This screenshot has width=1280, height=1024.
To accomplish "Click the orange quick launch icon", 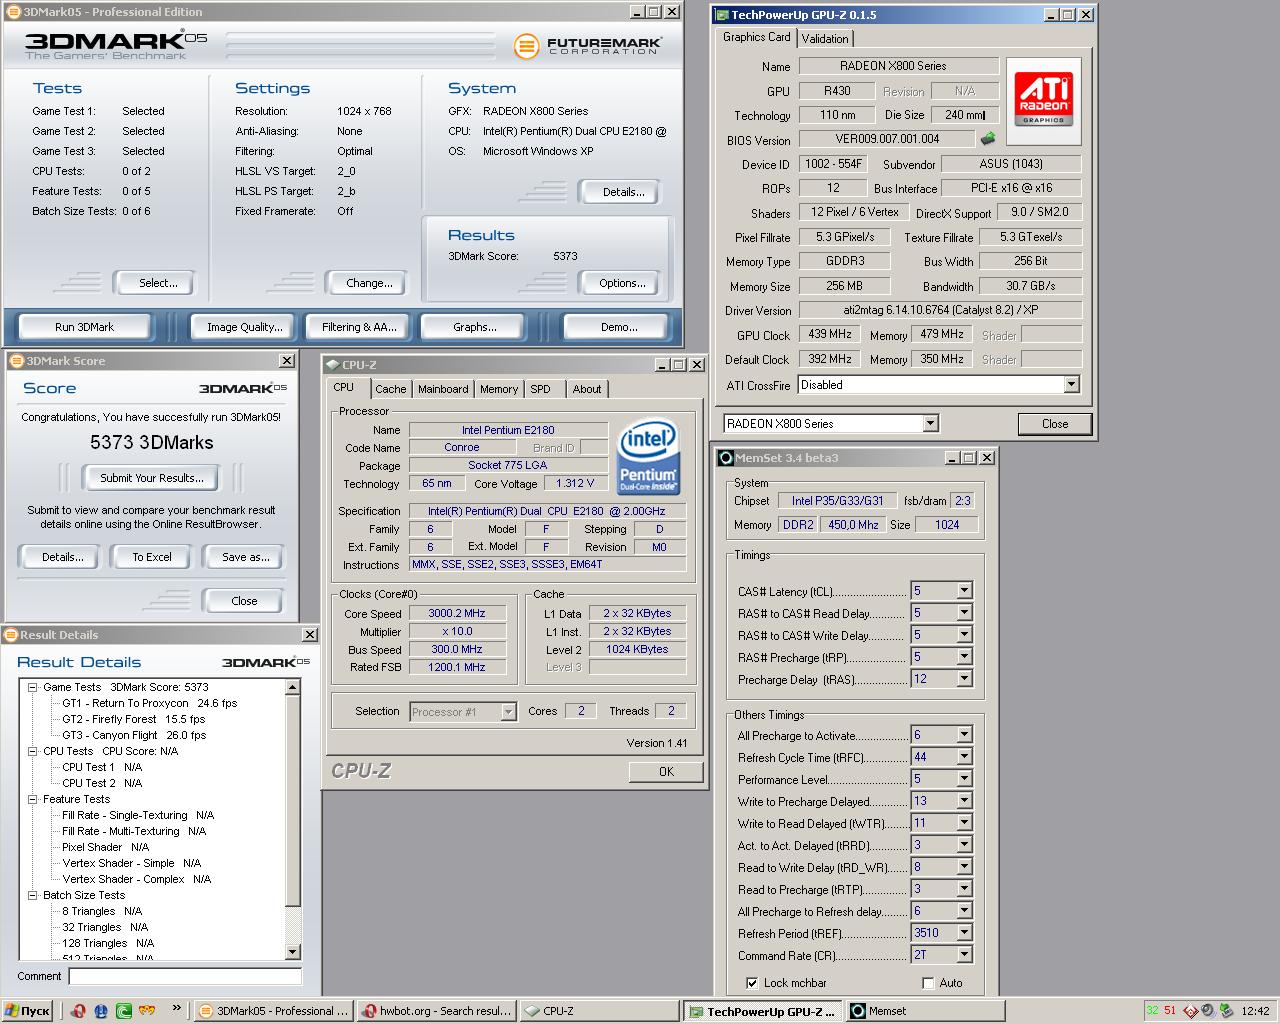I will pyautogui.click(x=147, y=1011).
